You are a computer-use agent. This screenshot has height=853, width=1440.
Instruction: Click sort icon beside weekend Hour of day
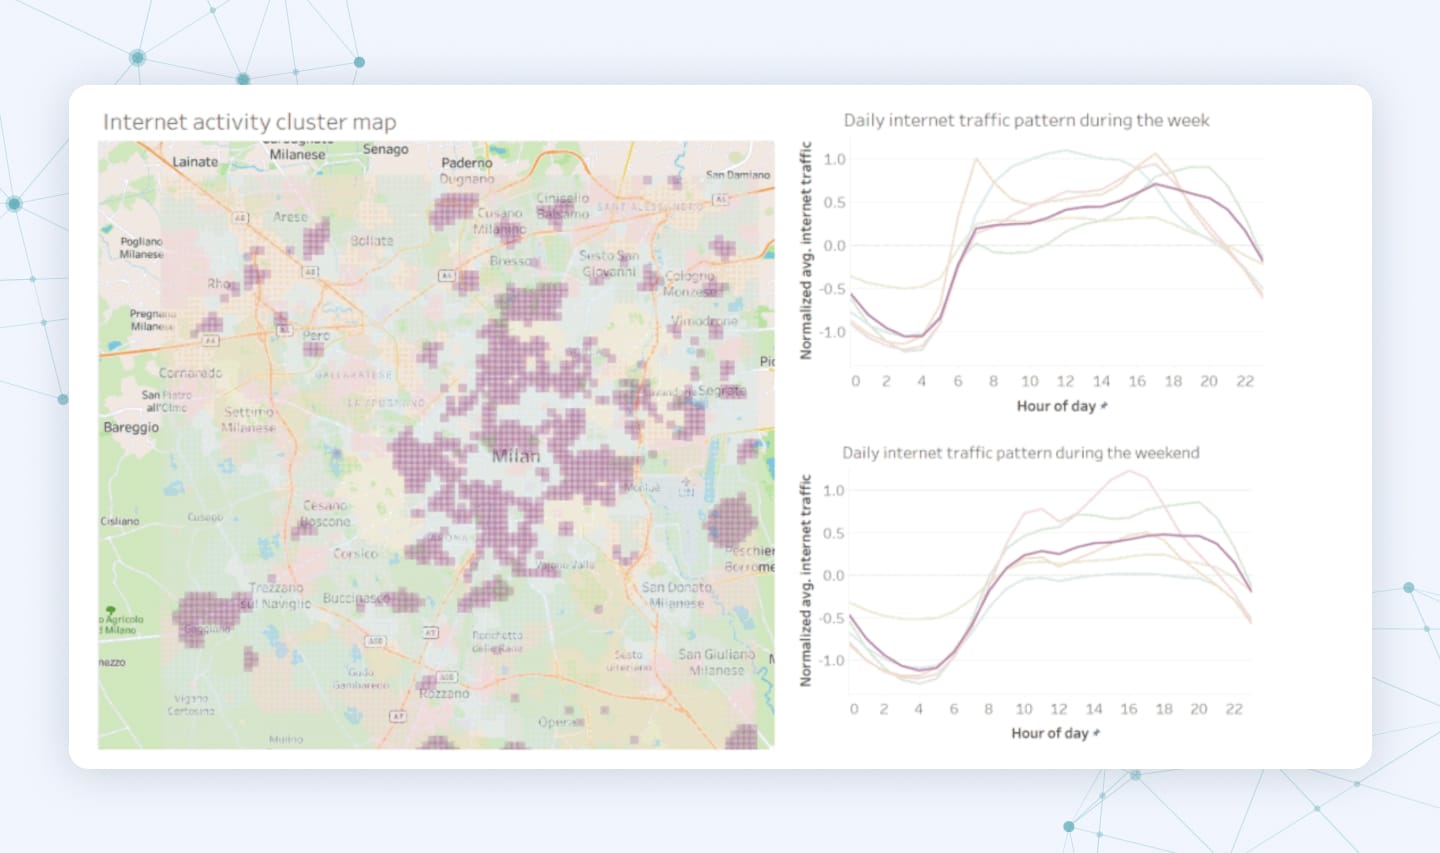[x=1097, y=733]
